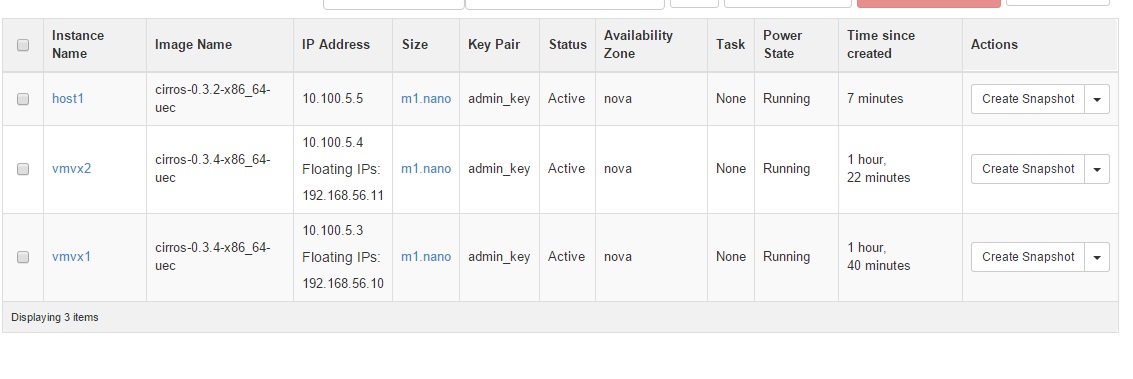Expand actions dropdown arrow for vmvx2
This screenshot has height=379, width=1133.
click(x=1097, y=169)
